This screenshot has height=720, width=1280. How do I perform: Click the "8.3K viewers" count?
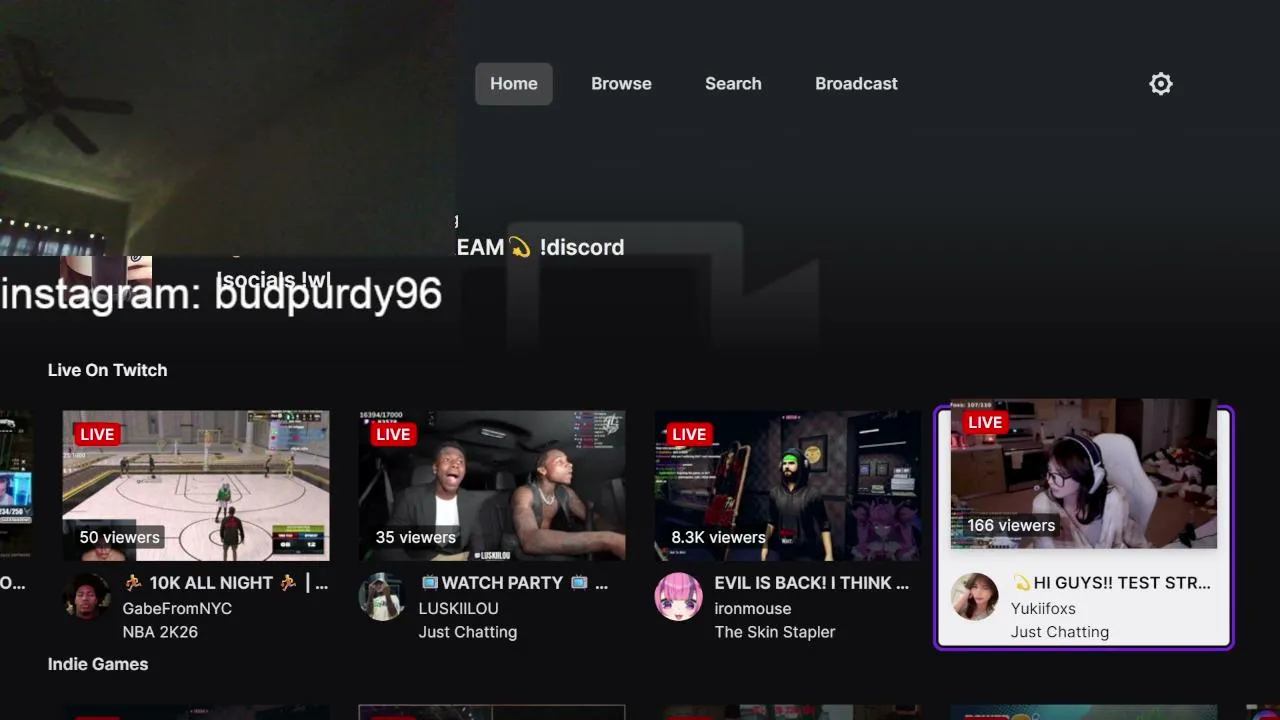718,537
